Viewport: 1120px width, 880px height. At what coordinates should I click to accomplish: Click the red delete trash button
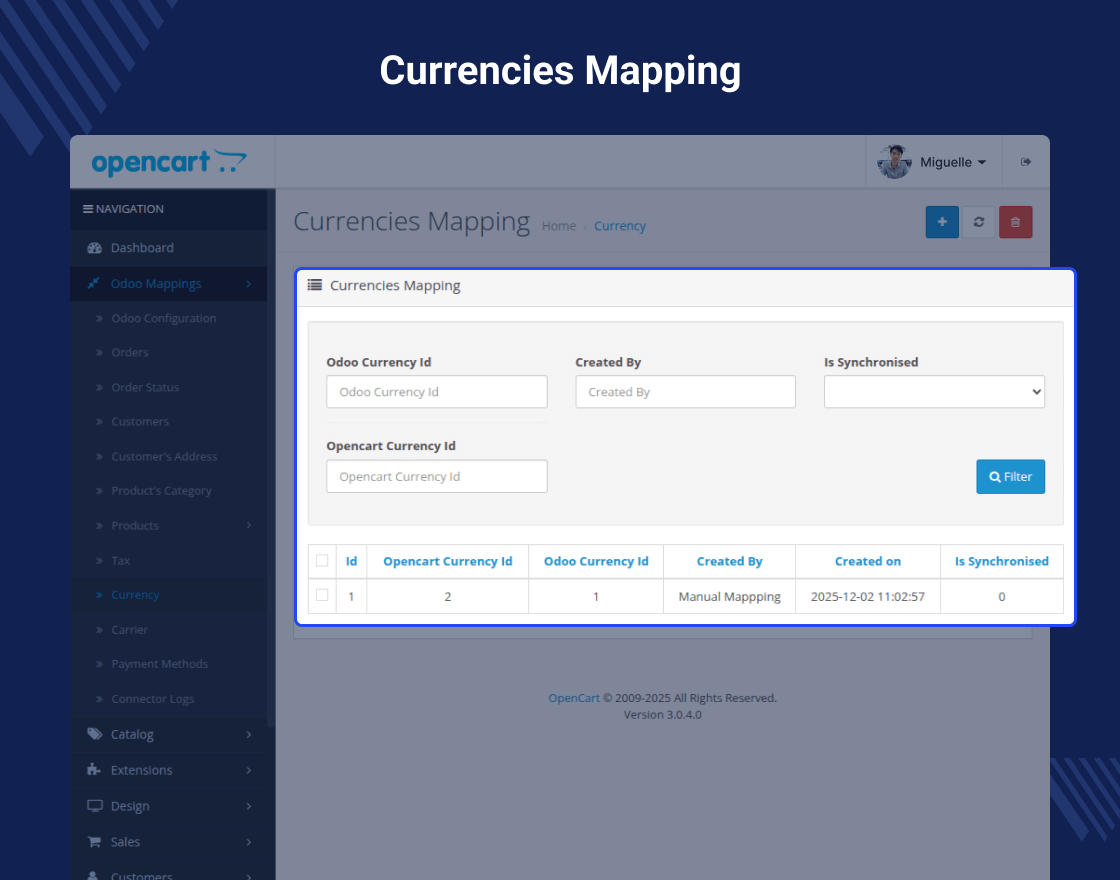click(1015, 221)
